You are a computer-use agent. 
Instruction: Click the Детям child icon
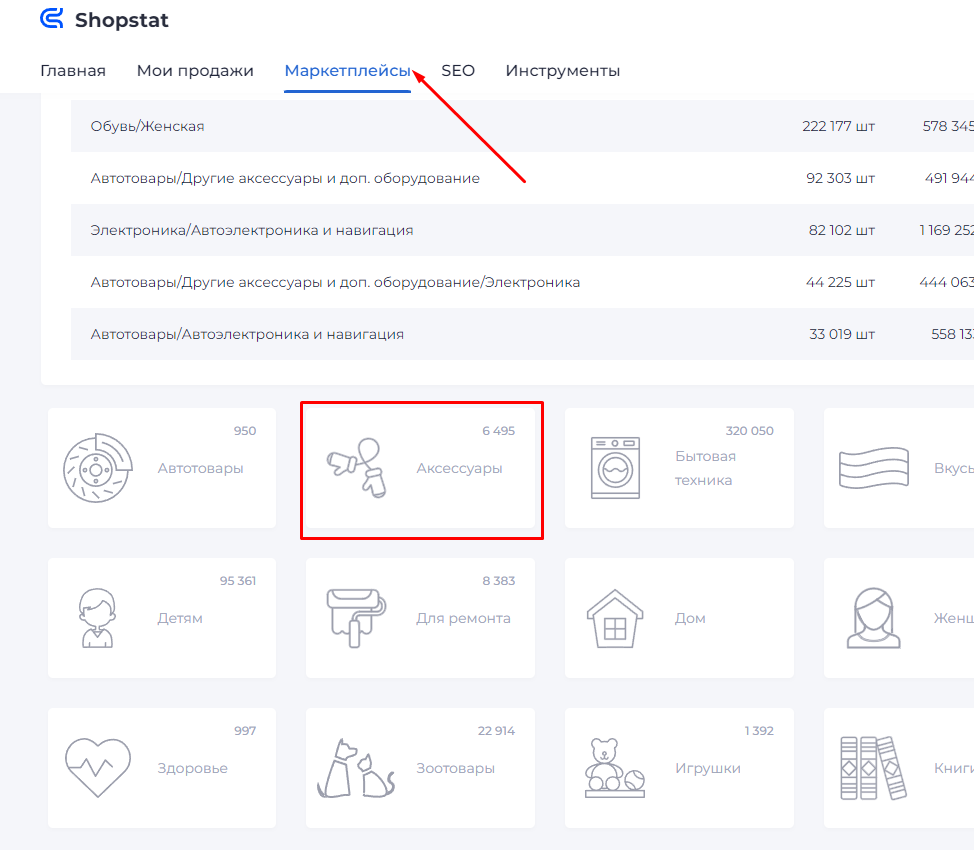[x=97, y=618]
